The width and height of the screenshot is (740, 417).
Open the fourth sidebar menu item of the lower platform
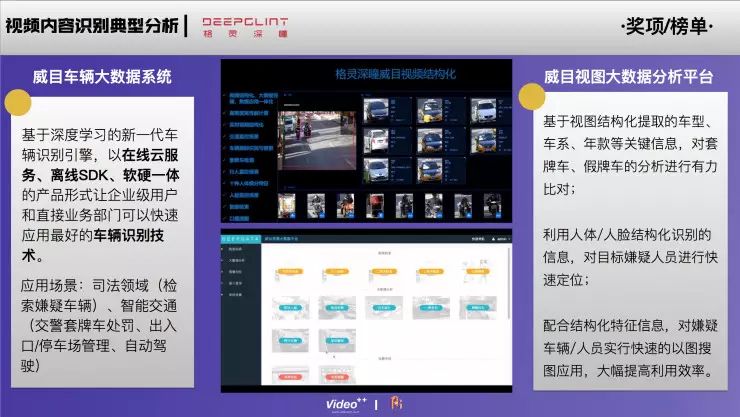click(x=235, y=283)
